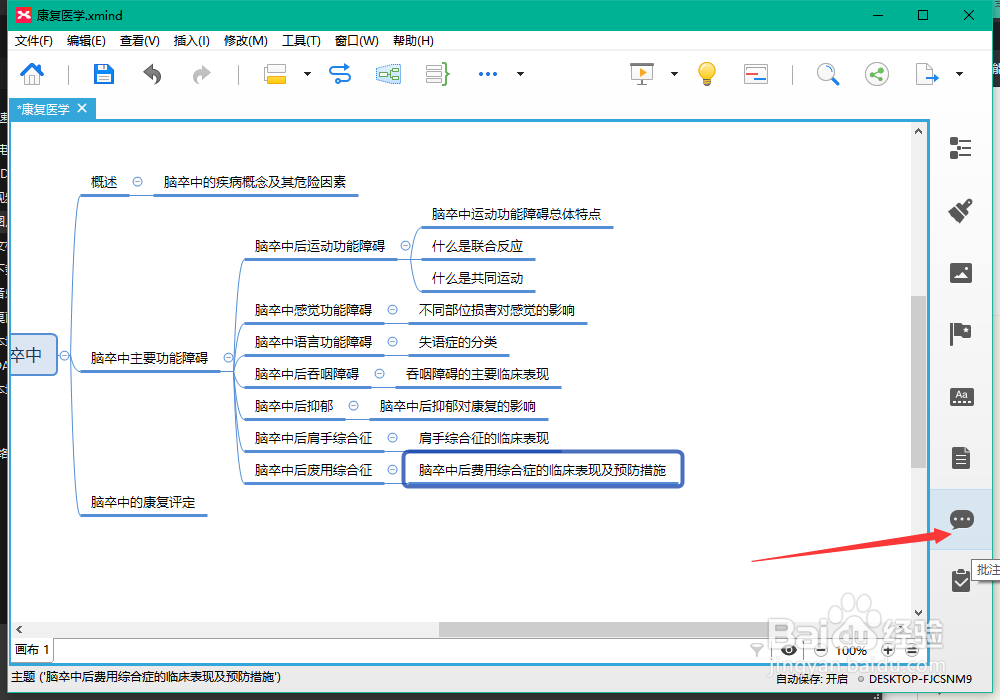Collapse the 脑卒中语言功能障碍 branch
This screenshot has height=700, width=1000.
click(x=393, y=342)
